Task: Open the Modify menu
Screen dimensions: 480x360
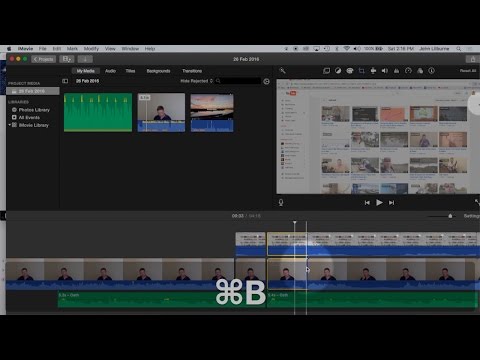Action: pos(91,49)
